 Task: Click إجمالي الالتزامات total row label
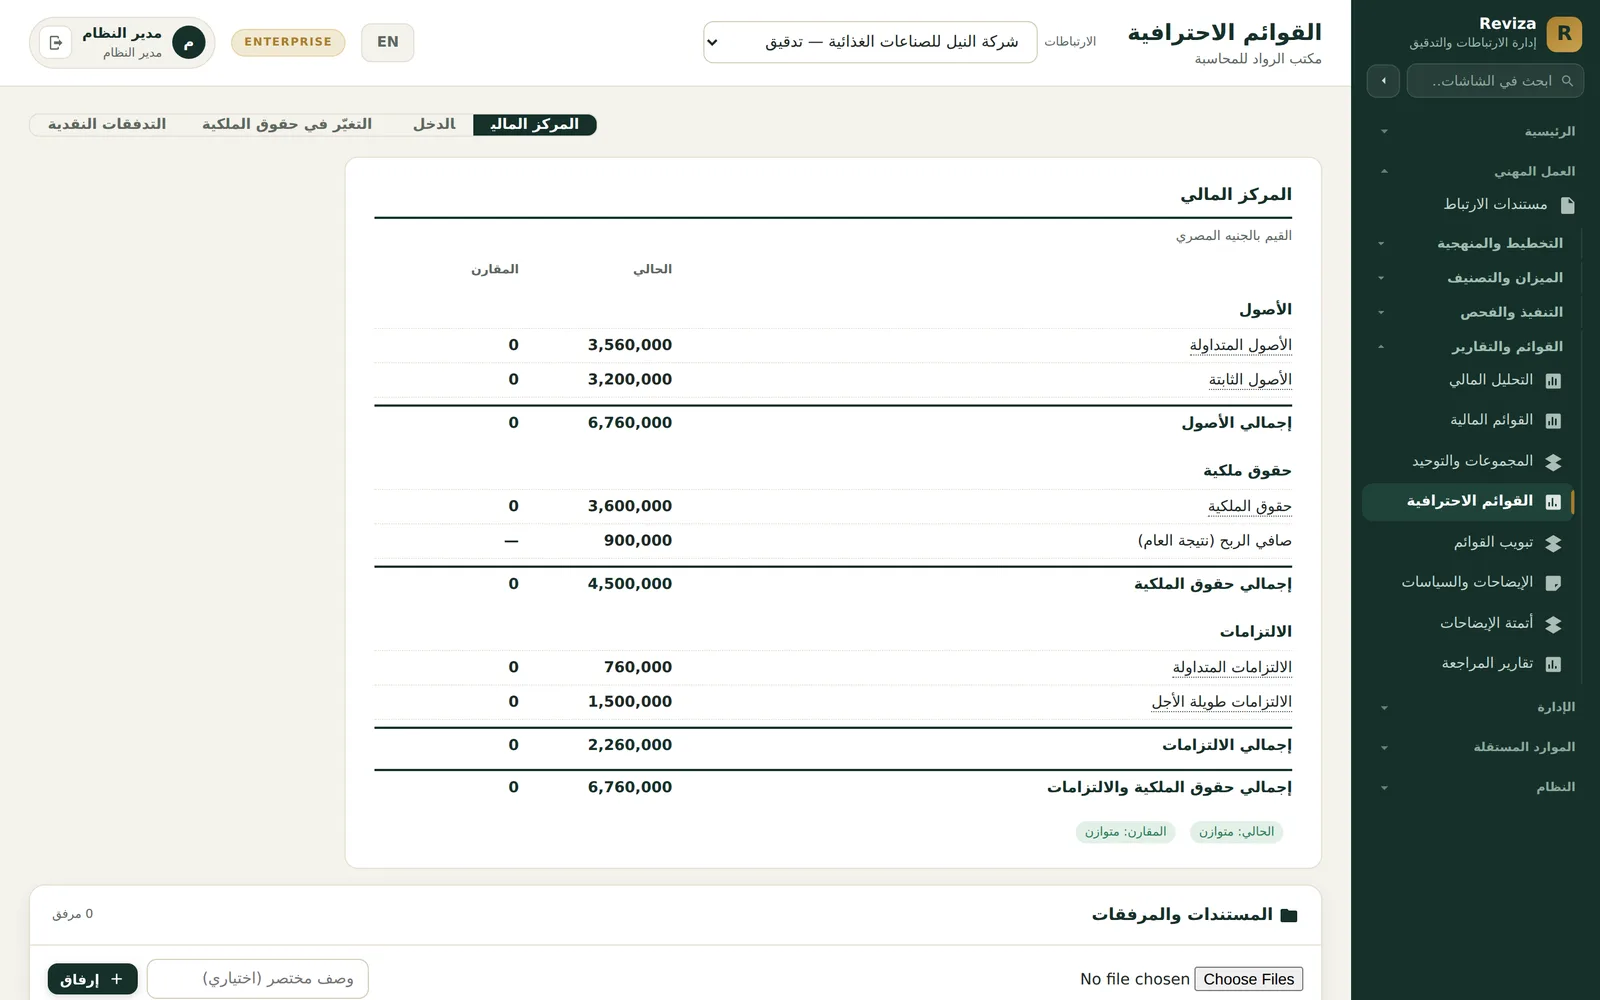tap(1227, 745)
